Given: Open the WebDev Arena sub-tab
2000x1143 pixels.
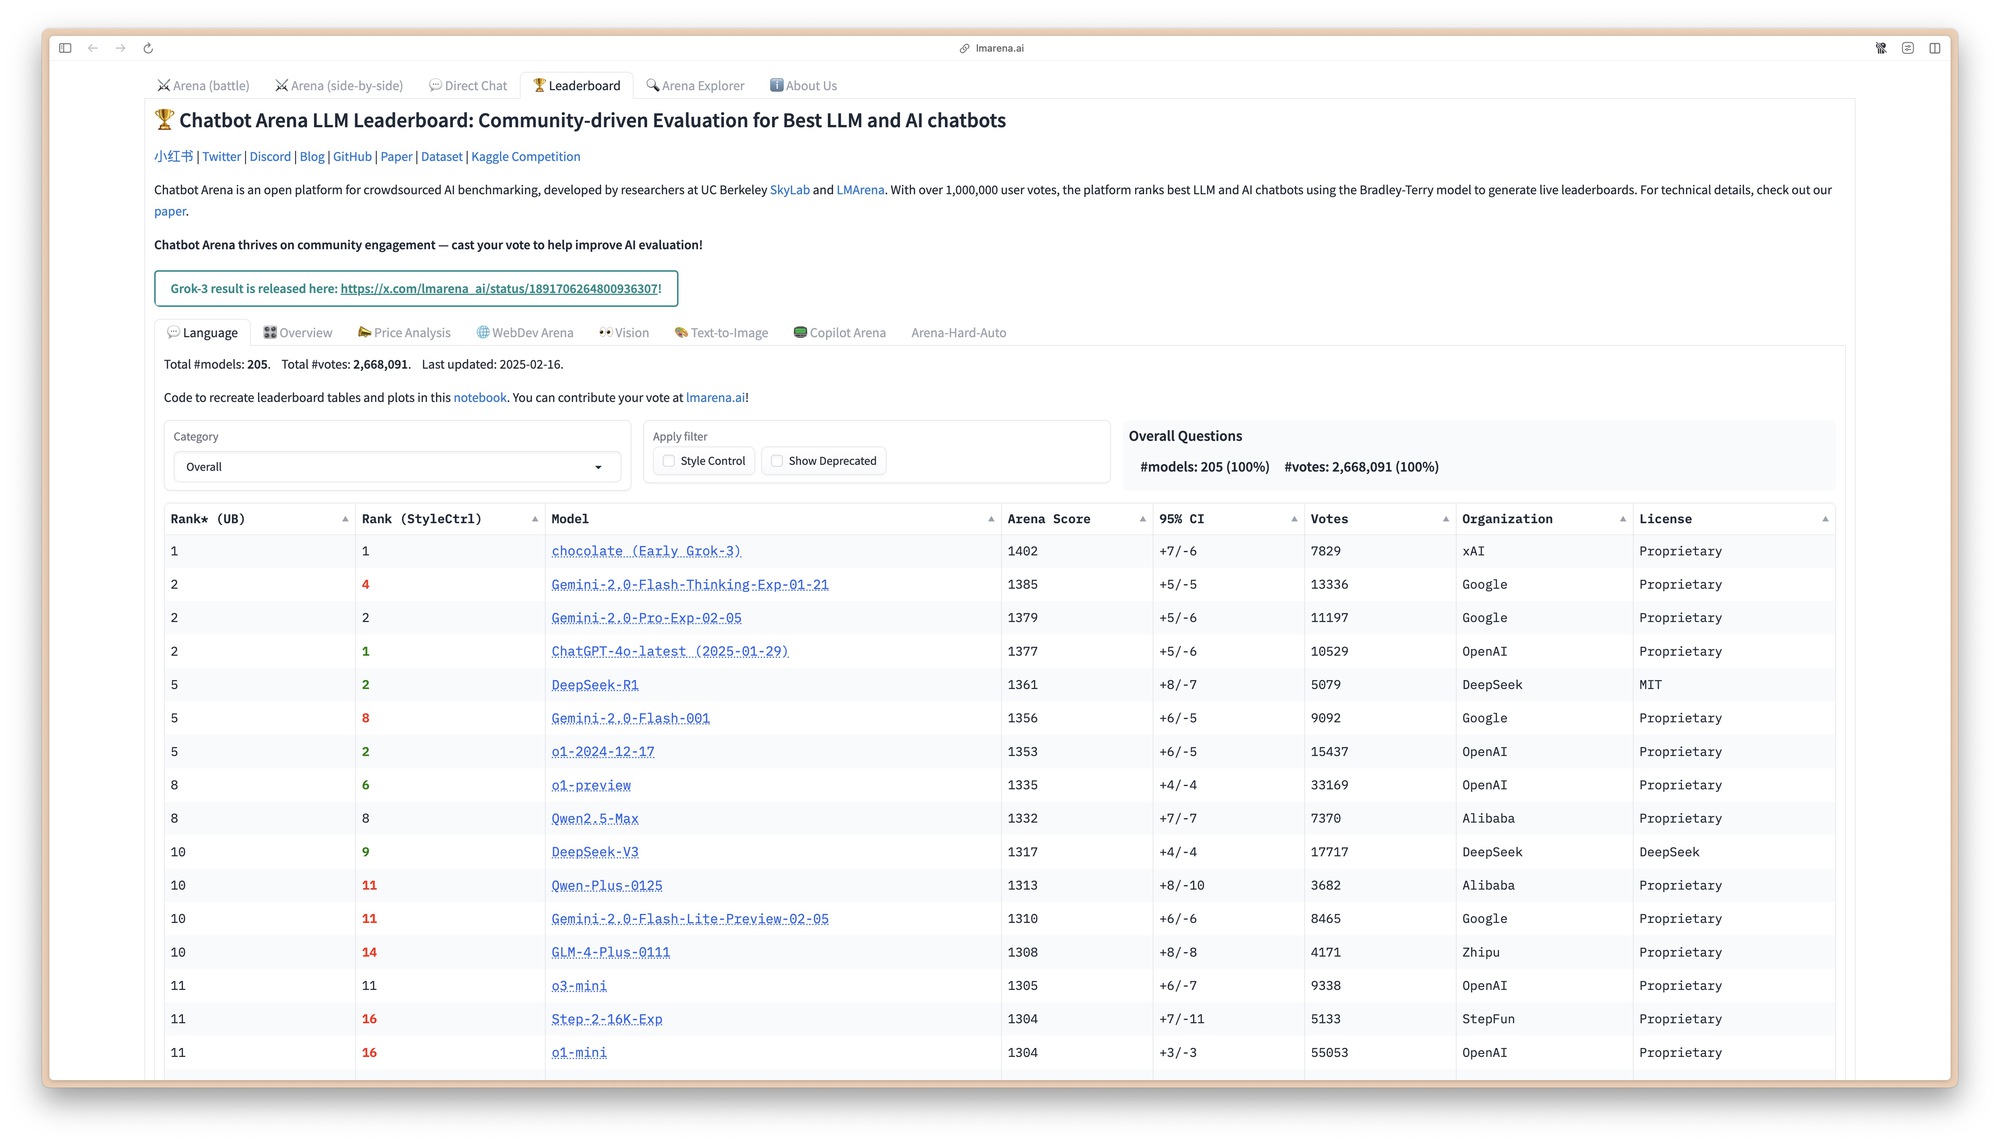Looking at the screenshot, I should [525, 333].
